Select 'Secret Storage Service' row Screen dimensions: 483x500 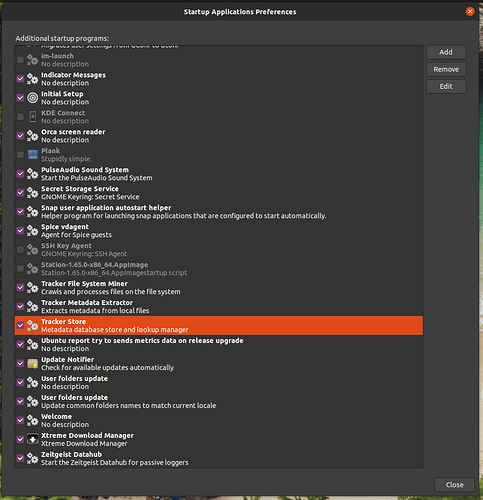219,193
